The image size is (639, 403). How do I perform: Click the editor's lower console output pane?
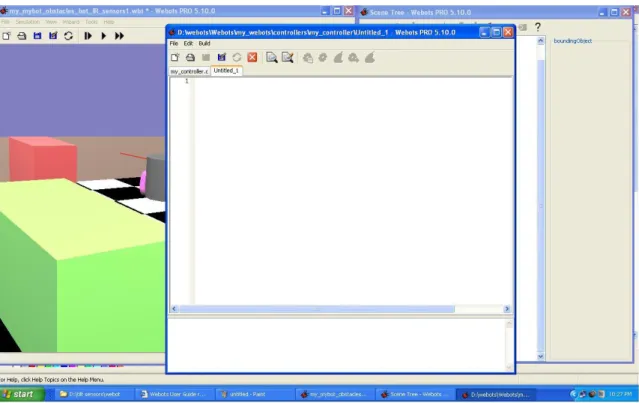(337, 345)
